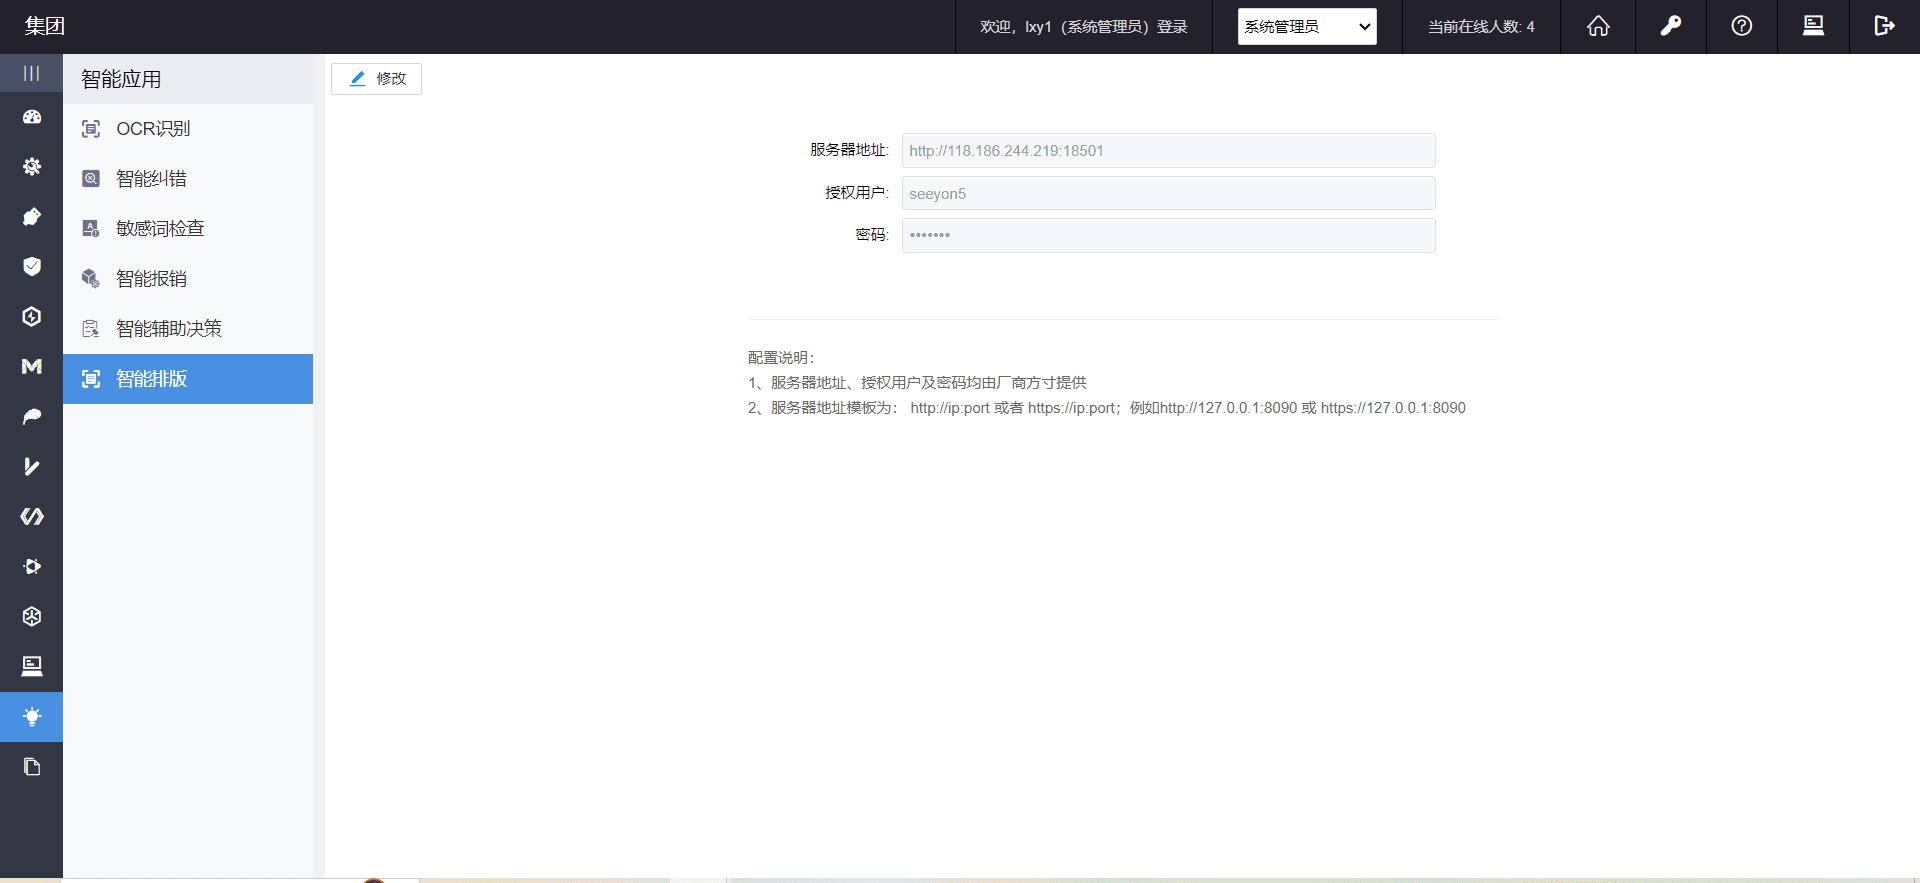Collapse the sidebar with the three-bar icon
The width and height of the screenshot is (1920, 883).
click(31, 73)
